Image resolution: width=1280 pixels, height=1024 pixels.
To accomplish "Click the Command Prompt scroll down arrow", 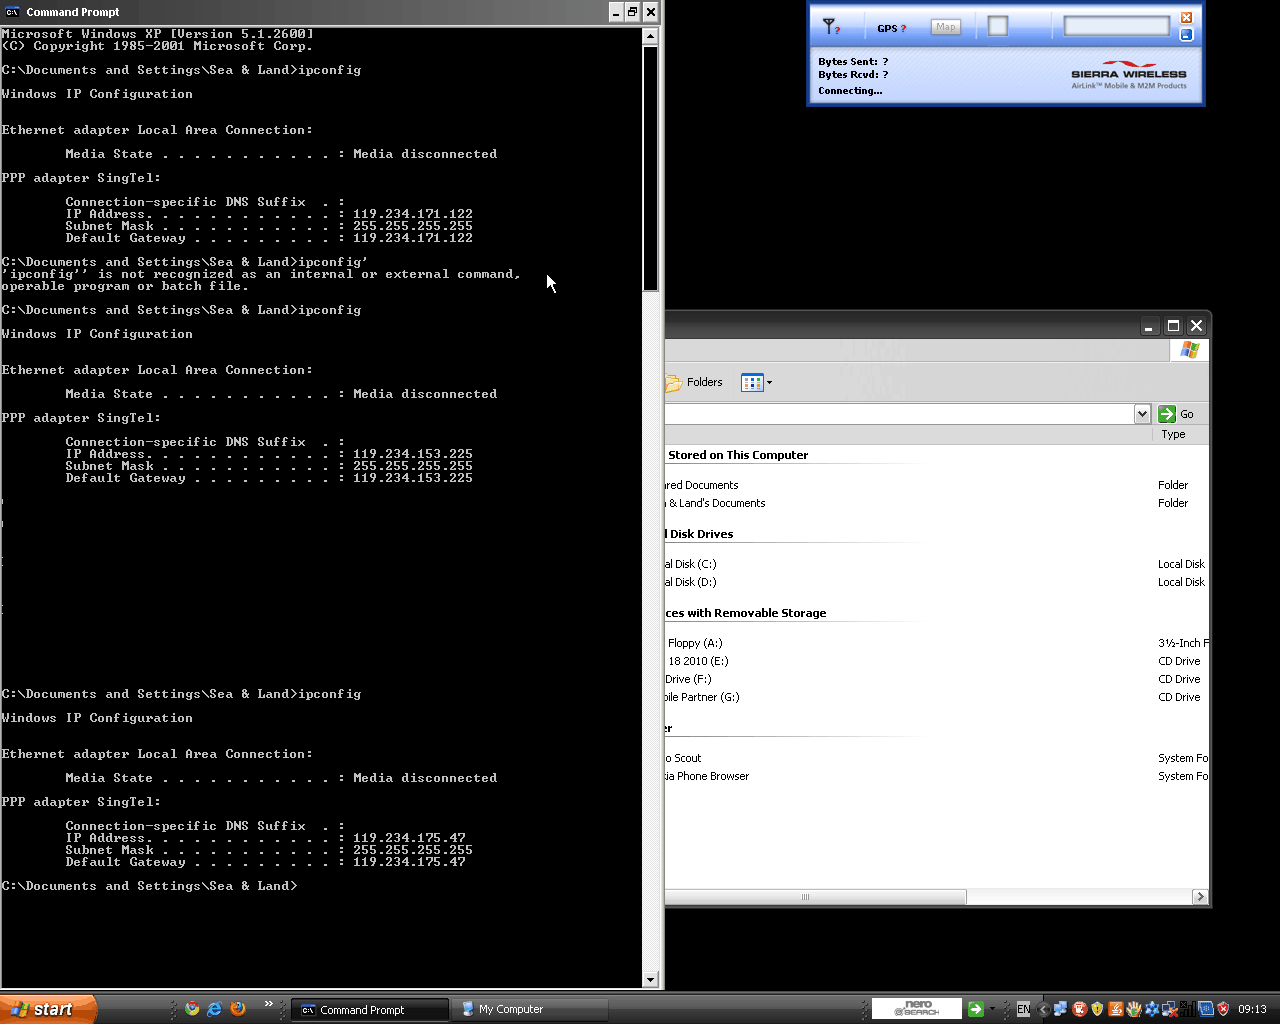I will click(x=650, y=980).
